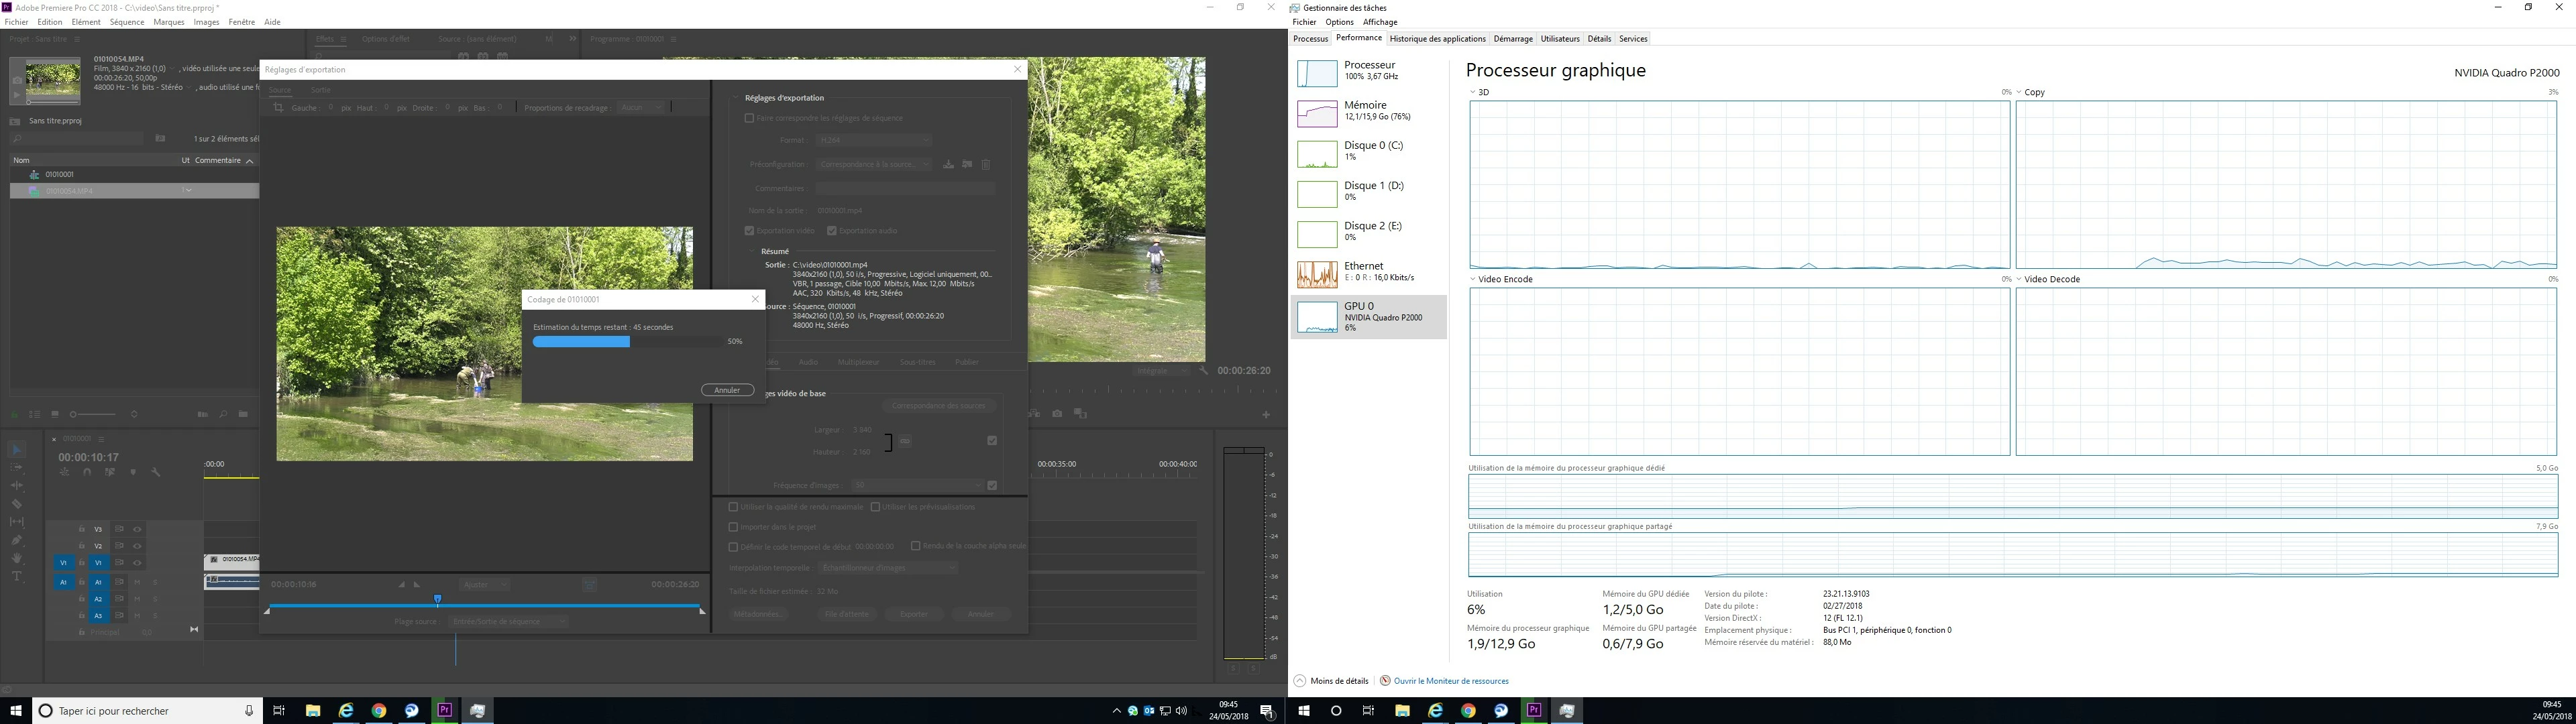Enable Utiliser la qualité de rendu maximale
Screen dimensions: 2576x724
(733, 507)
